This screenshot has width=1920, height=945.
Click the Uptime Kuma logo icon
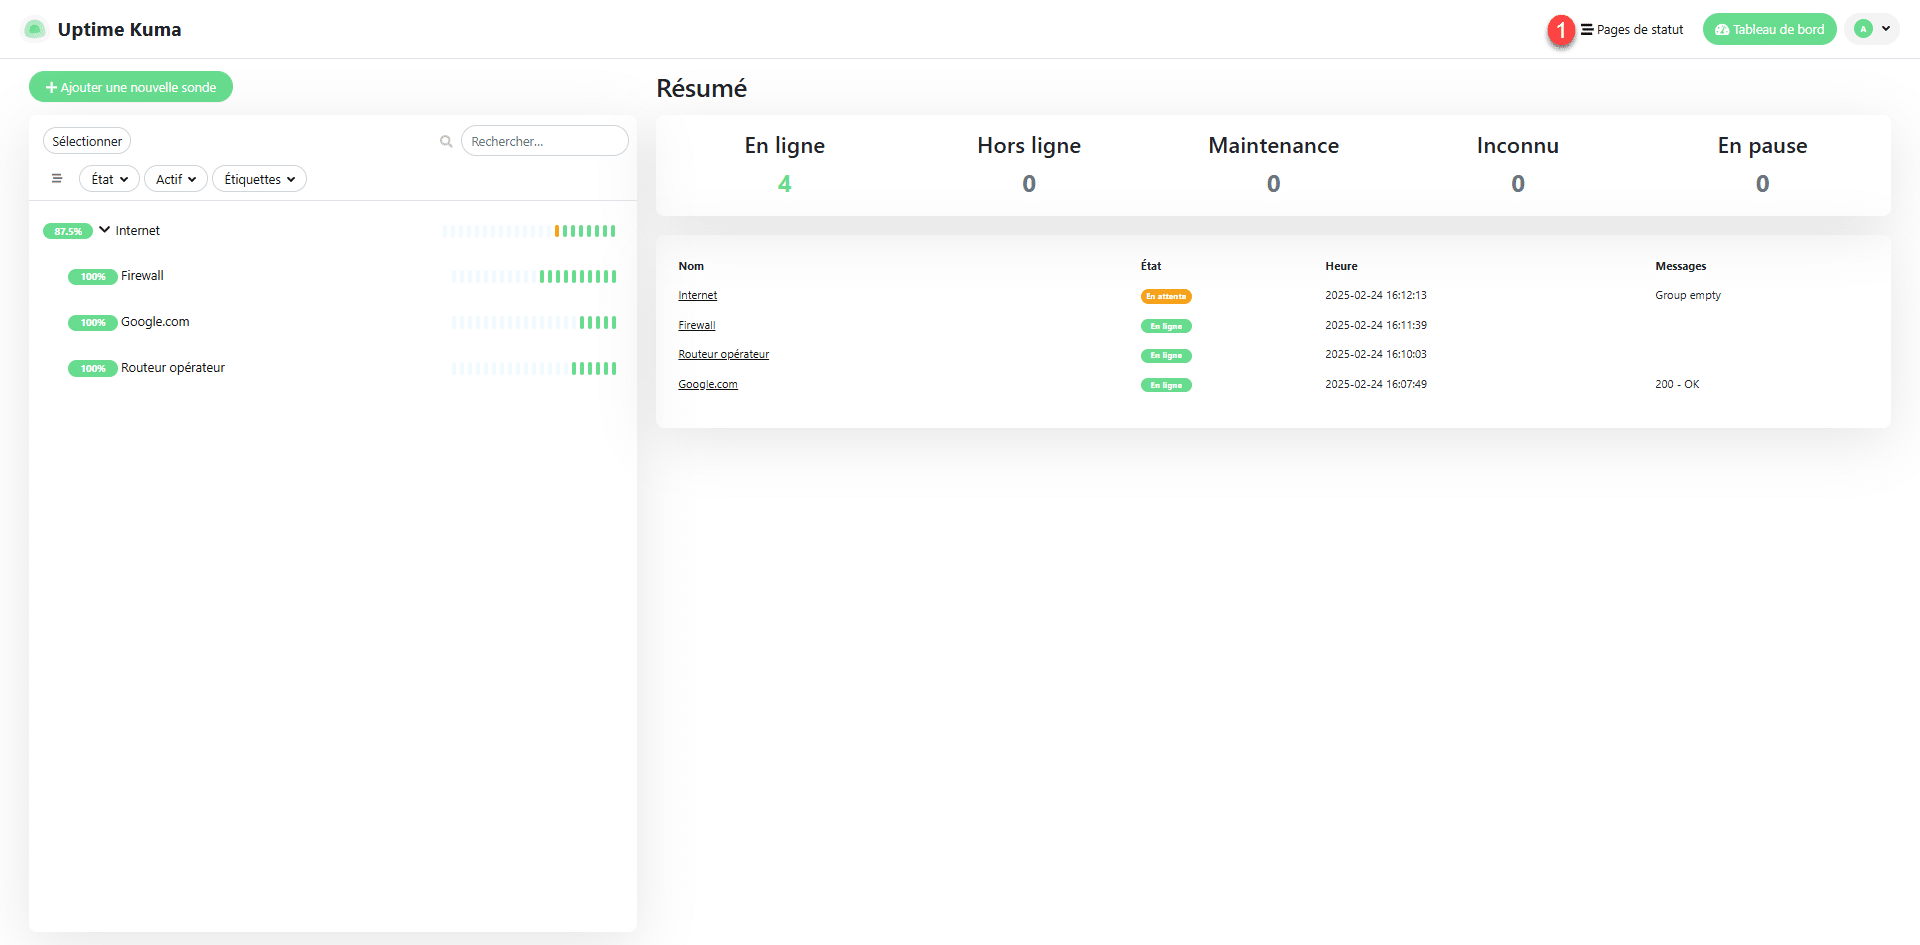tap(34, 29)
